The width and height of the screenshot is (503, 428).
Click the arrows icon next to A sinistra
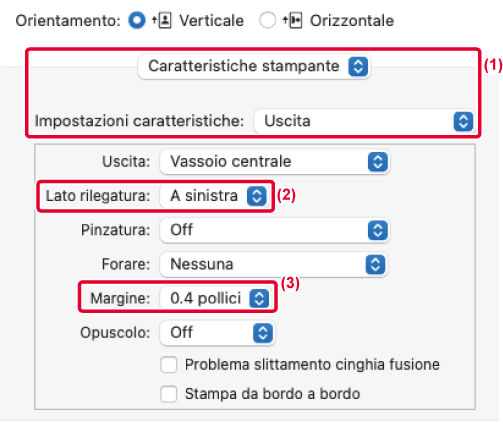click(x=257, y=196)
